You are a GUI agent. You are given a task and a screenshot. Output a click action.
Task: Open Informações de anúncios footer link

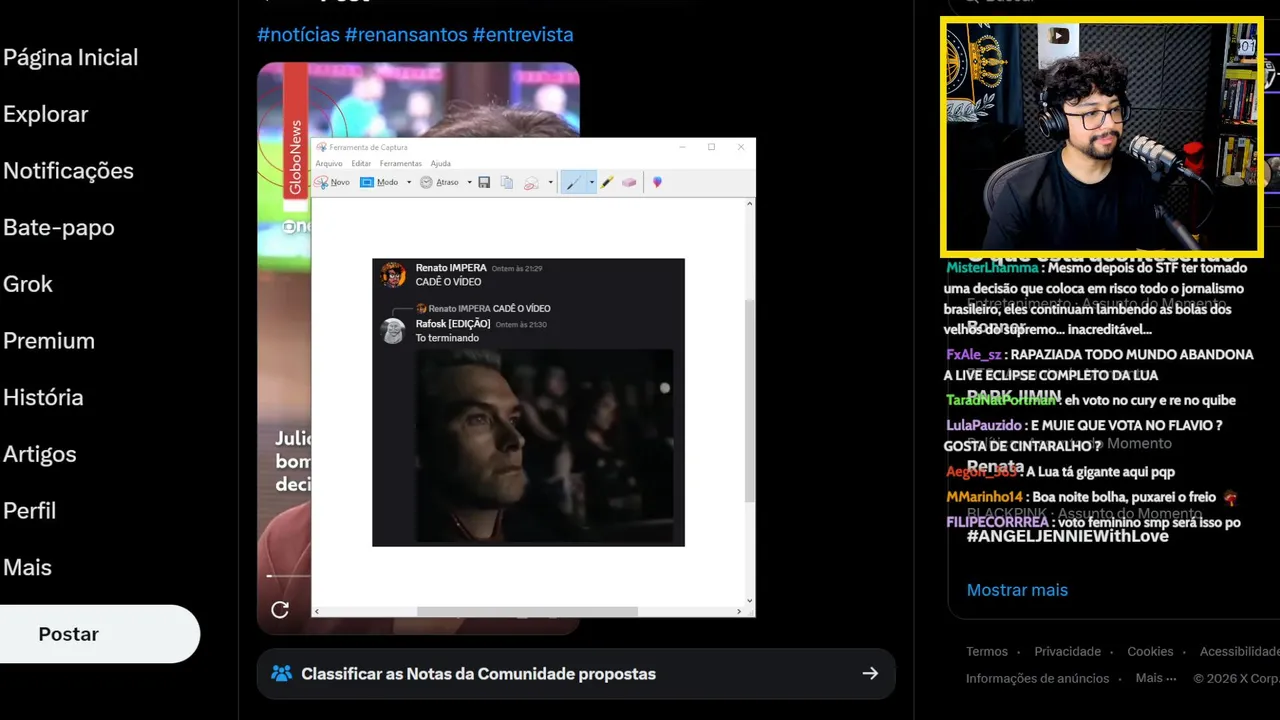pyautogui.click(x=1037, y=678)
